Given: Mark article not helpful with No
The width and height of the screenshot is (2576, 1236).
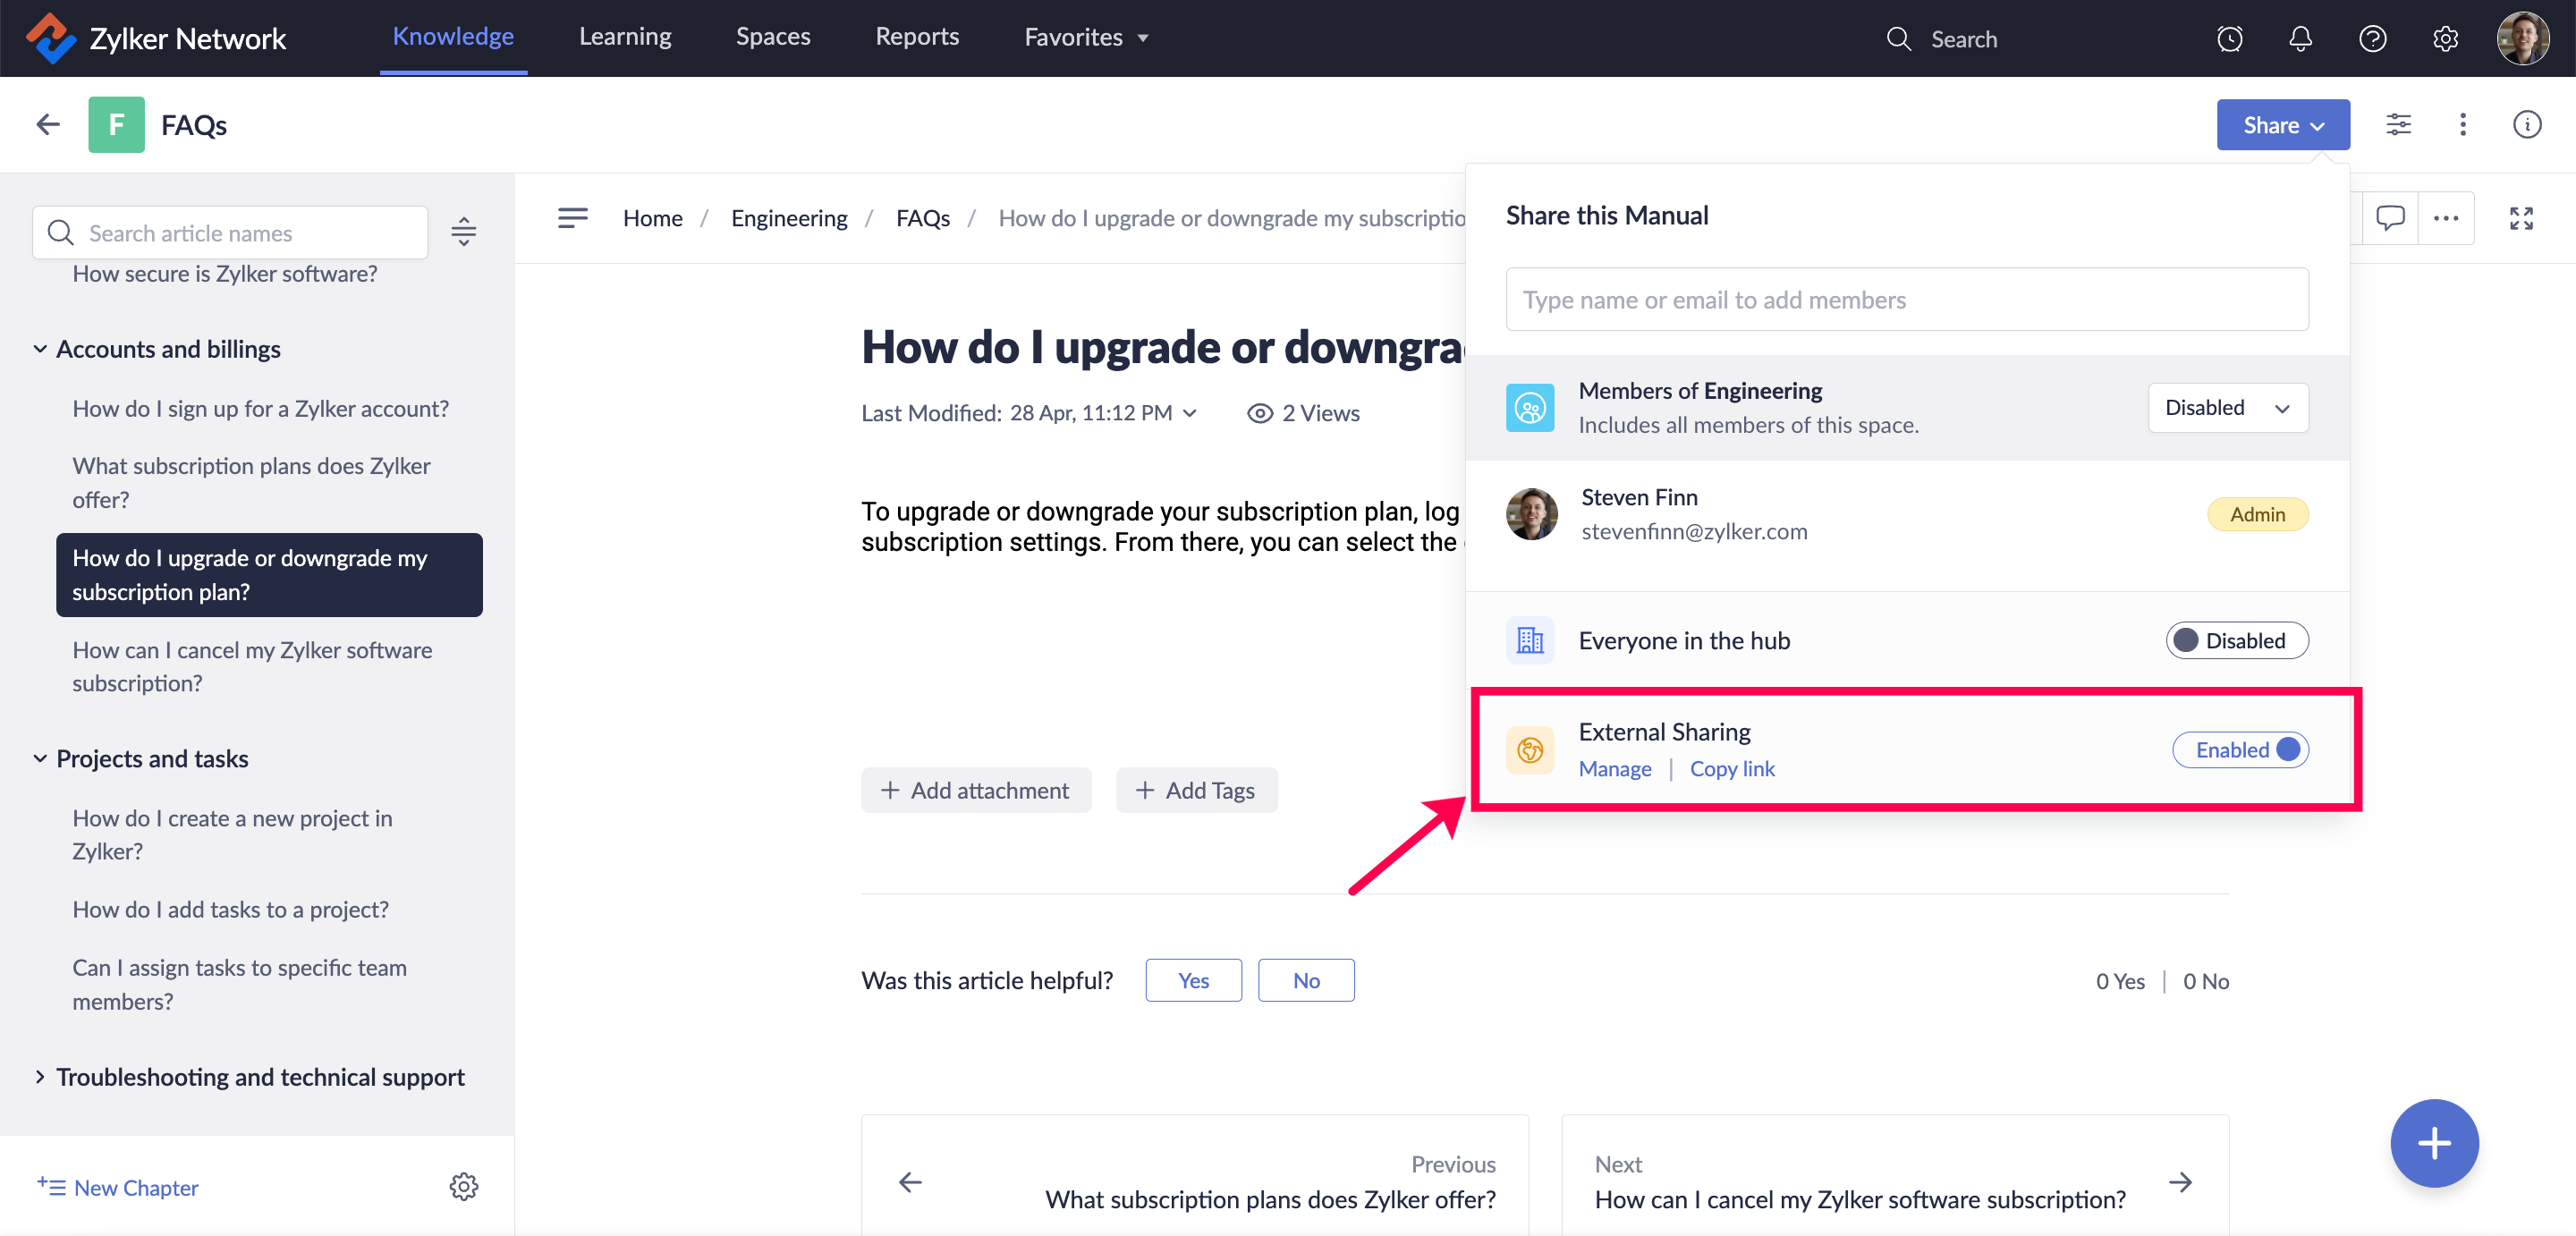Looking at the screenshot, I should click(x=1305, y=980).
